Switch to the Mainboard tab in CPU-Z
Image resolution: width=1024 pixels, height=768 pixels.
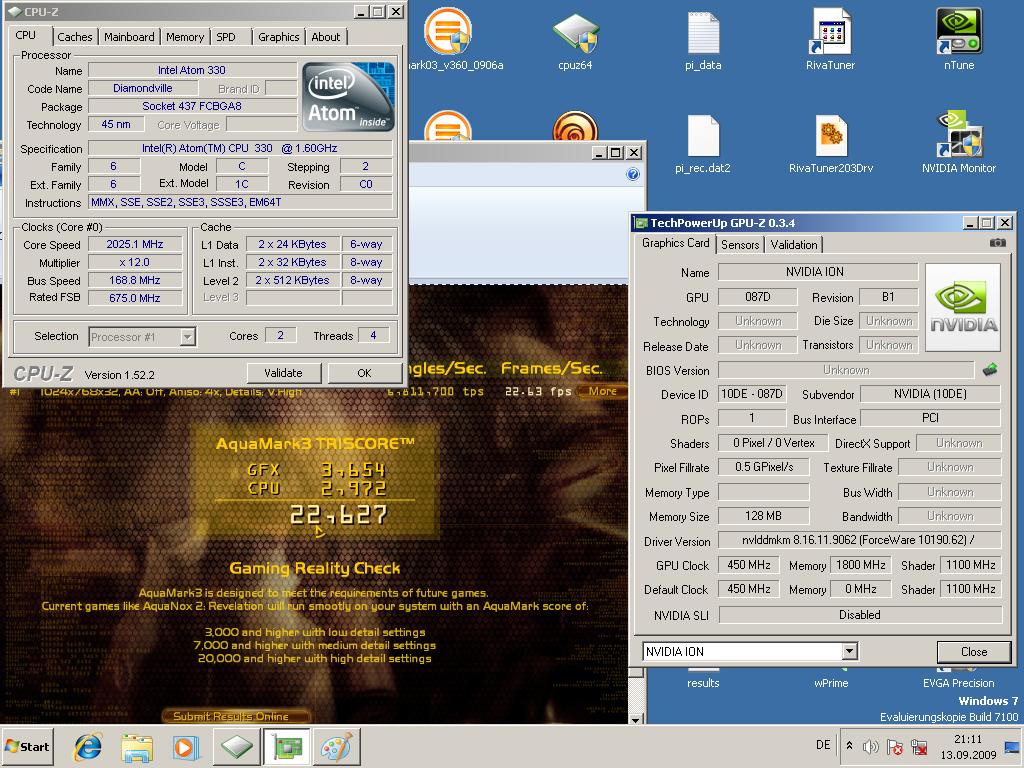(129, 37)
